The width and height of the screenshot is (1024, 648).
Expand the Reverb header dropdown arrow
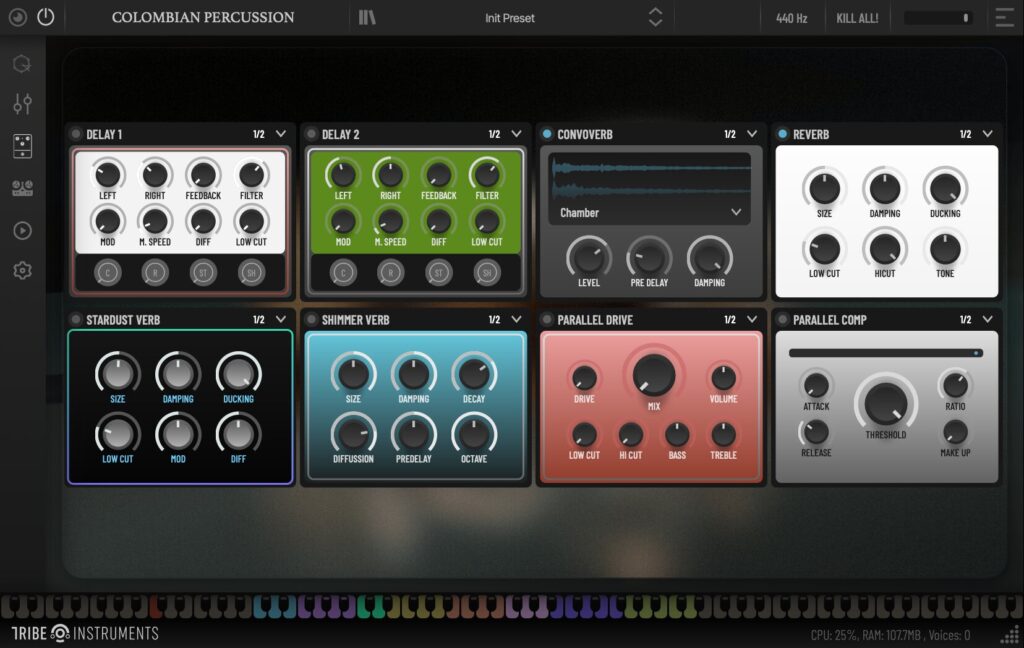[x=987, y=134]
